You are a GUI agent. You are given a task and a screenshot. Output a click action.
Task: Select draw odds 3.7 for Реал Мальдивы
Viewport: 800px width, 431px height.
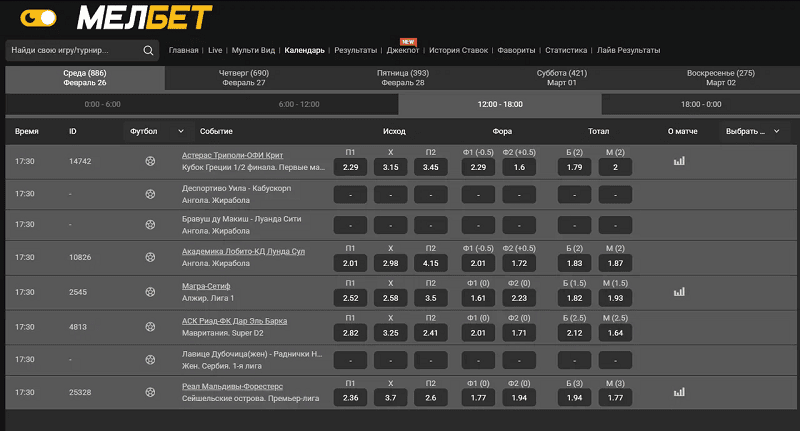pyautogui.click(x=390, y=398)
